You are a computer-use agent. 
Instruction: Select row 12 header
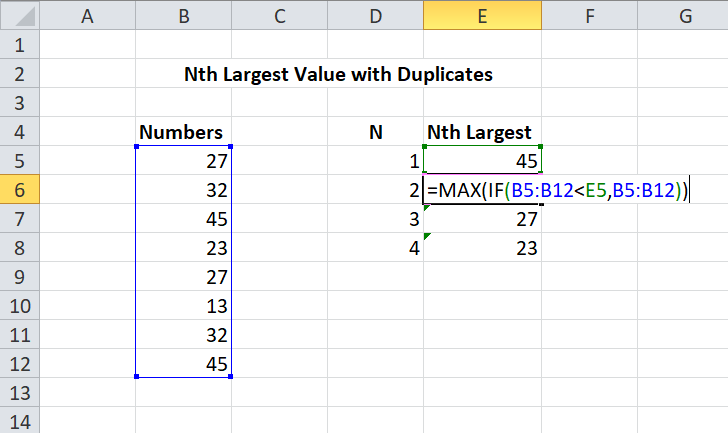click(x=20, y=363)
